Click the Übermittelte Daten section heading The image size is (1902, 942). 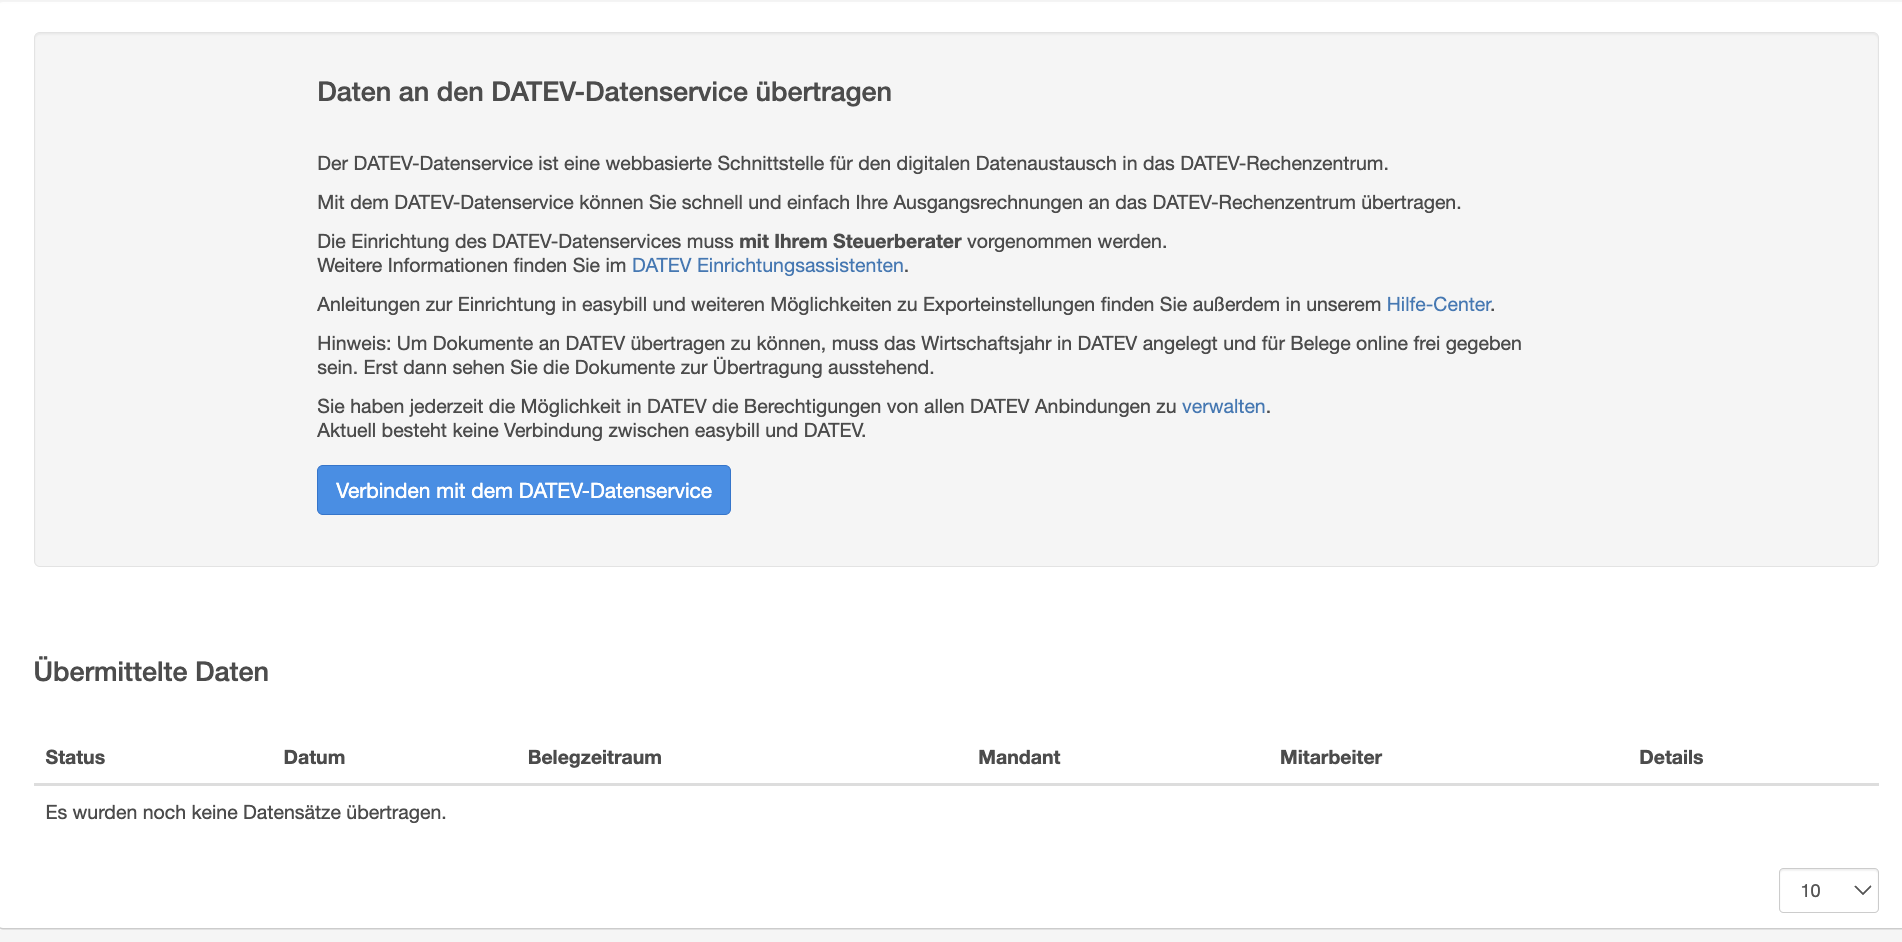click(151, 671)
